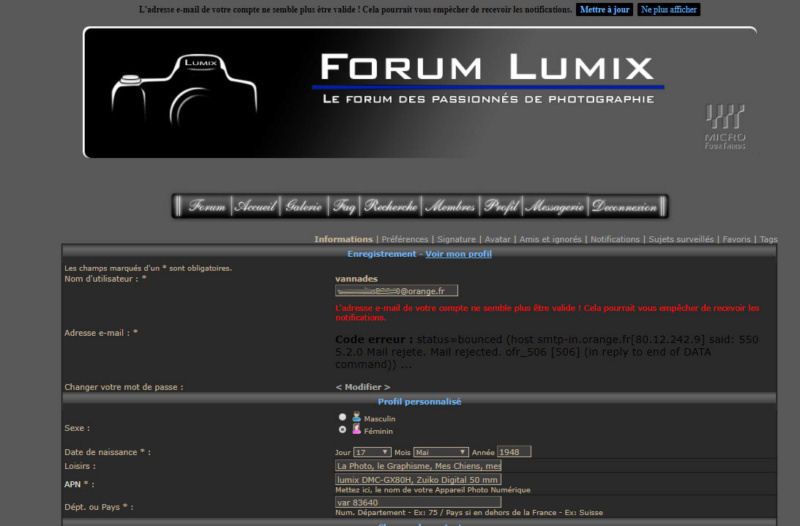Open the Sujets surveillés tab

[681, 239]
